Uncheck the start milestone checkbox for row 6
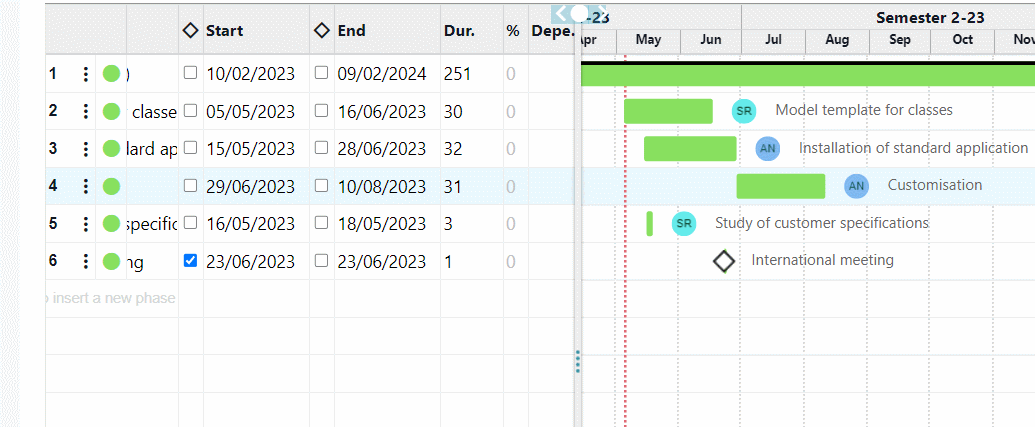Viewport: 1035px width, 427px height. pyautogui.click(x=191, y=261)
